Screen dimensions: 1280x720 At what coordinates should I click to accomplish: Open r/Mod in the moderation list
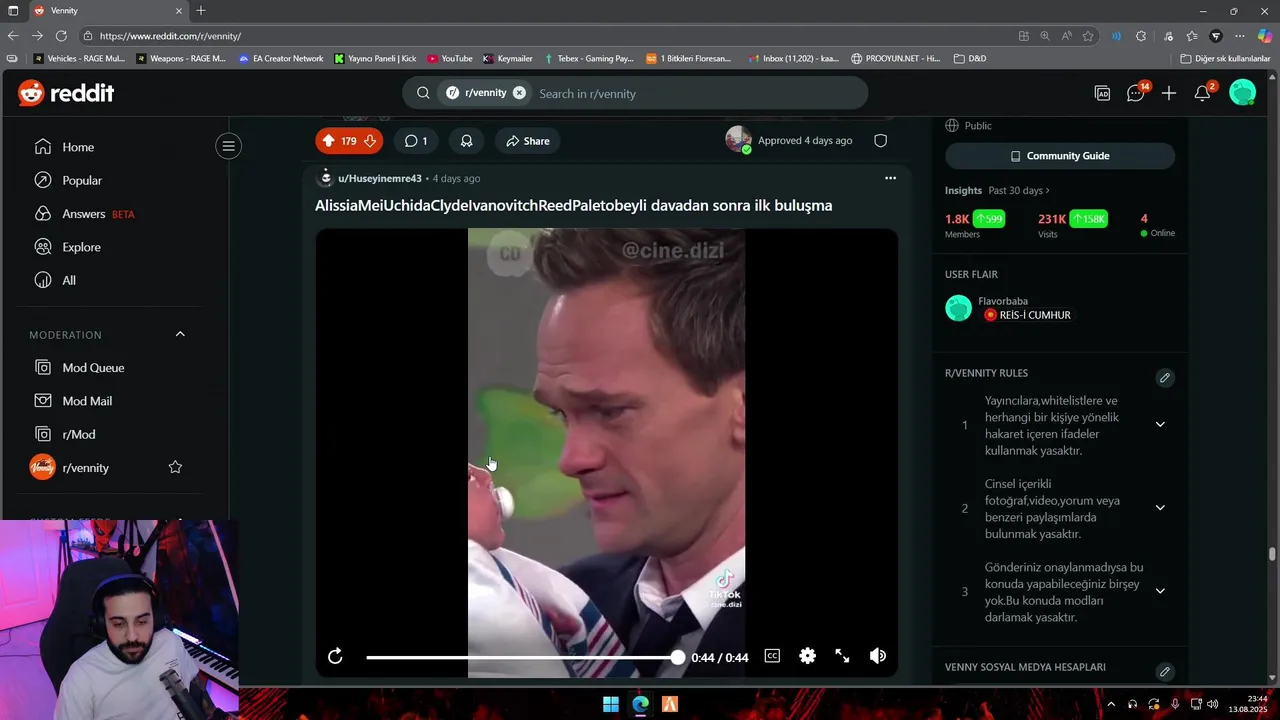tap(79, 434)
